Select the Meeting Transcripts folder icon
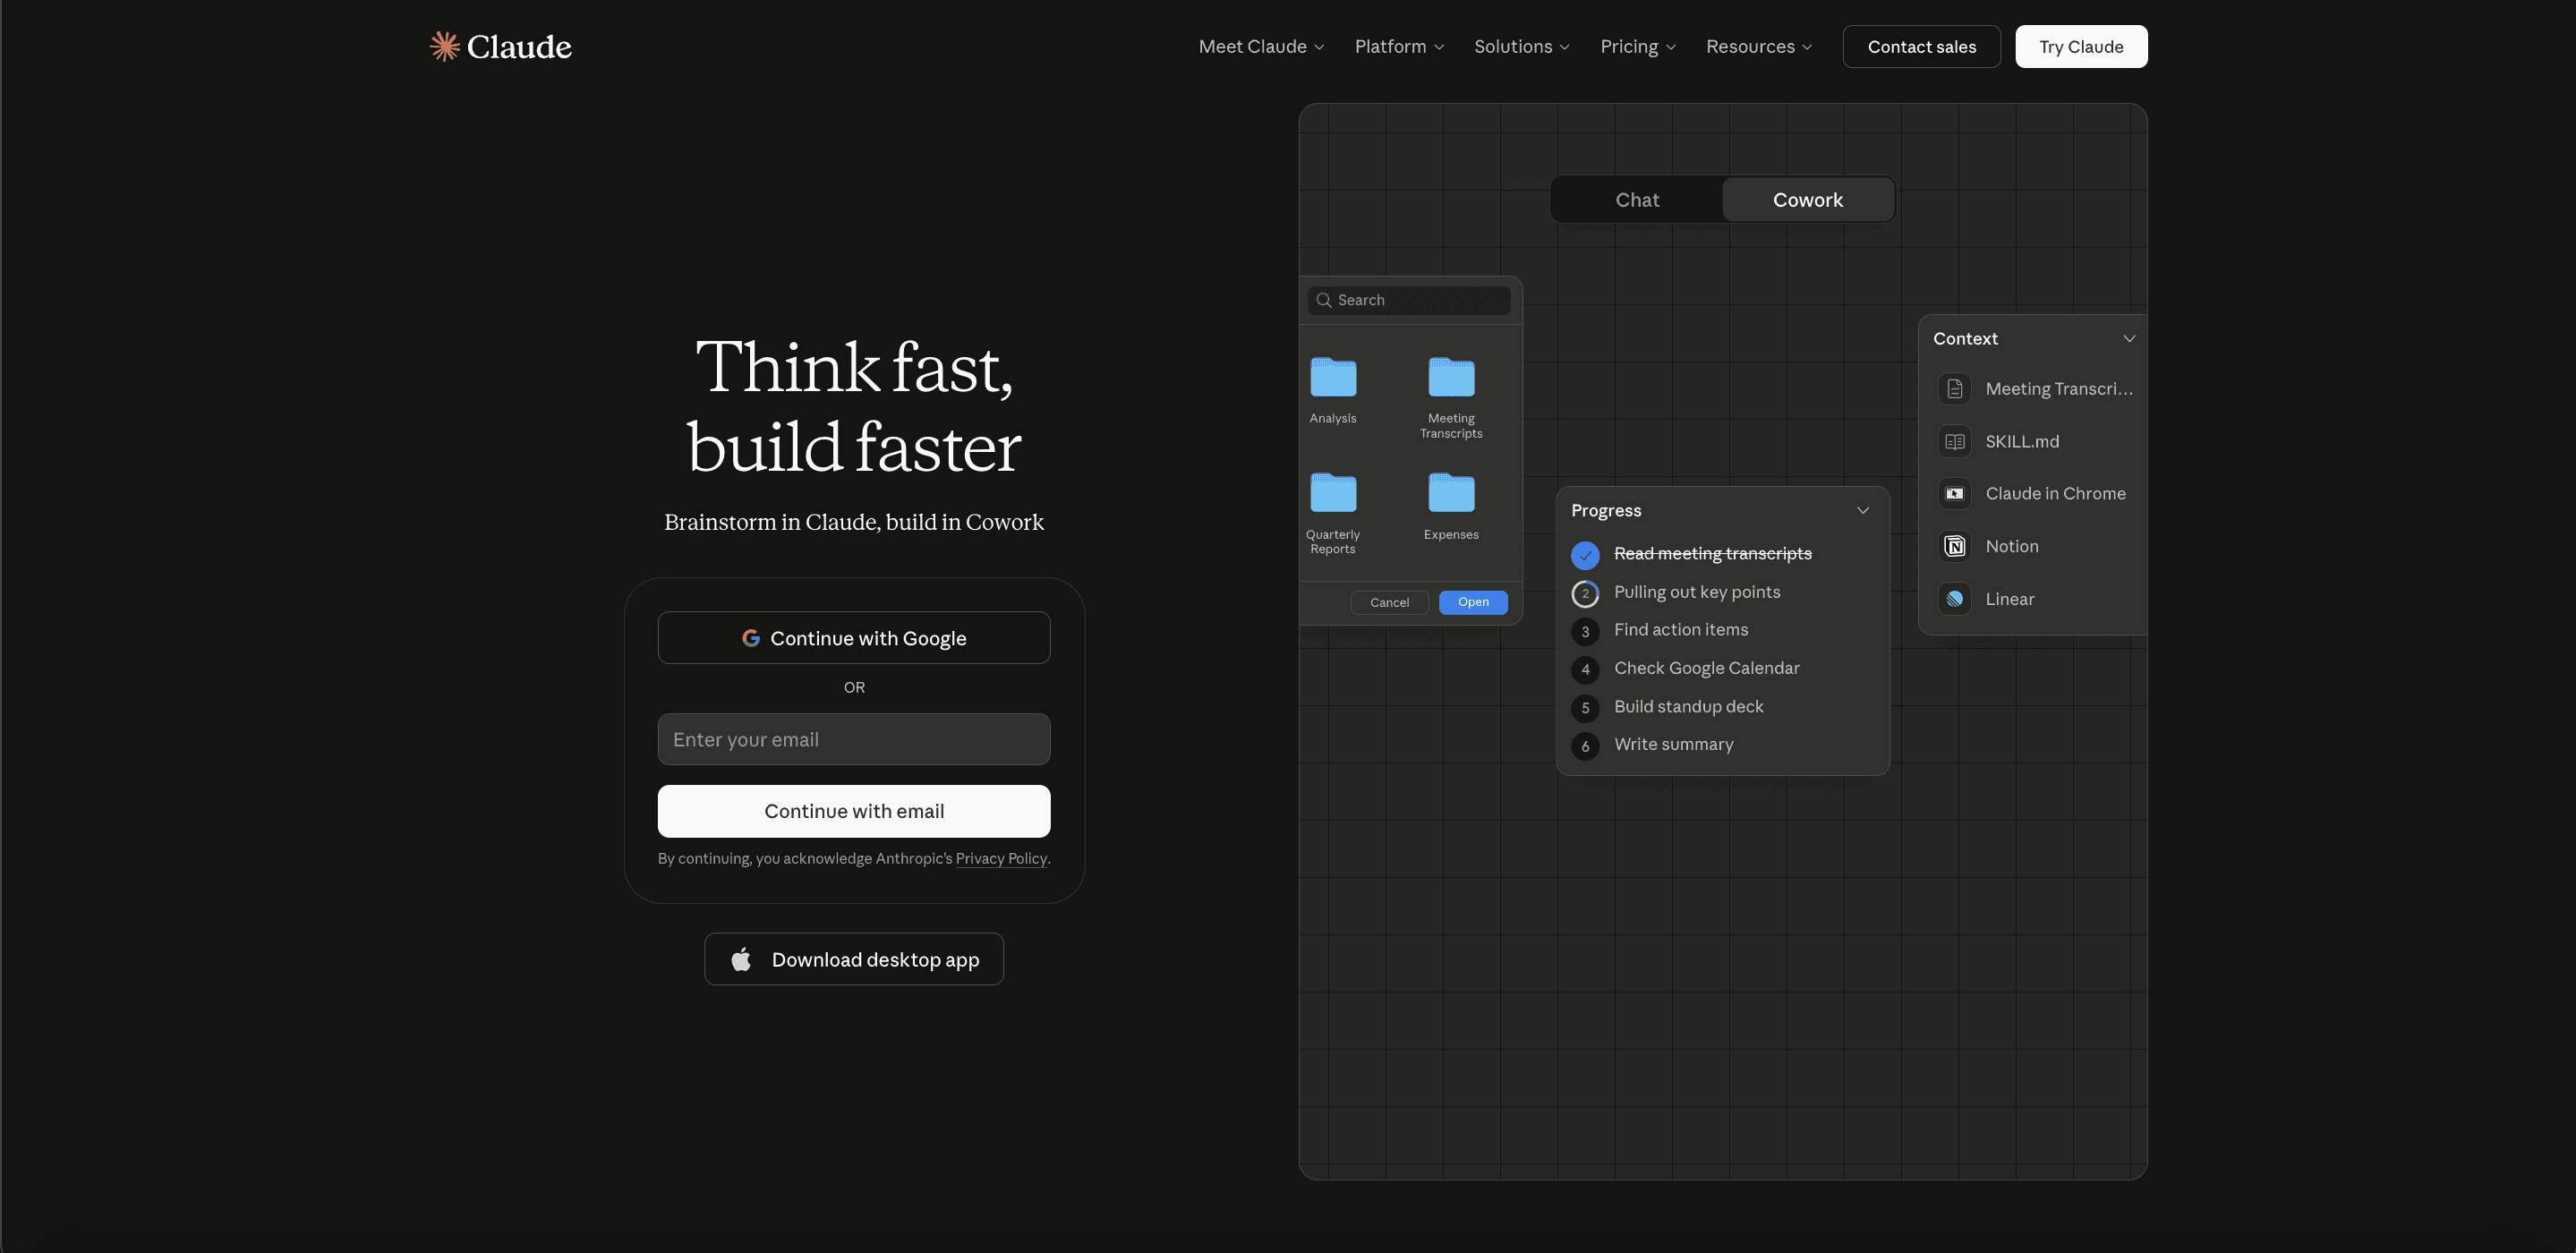The height and width of the screenshot is (1253, 2576). click(1451, 378)
